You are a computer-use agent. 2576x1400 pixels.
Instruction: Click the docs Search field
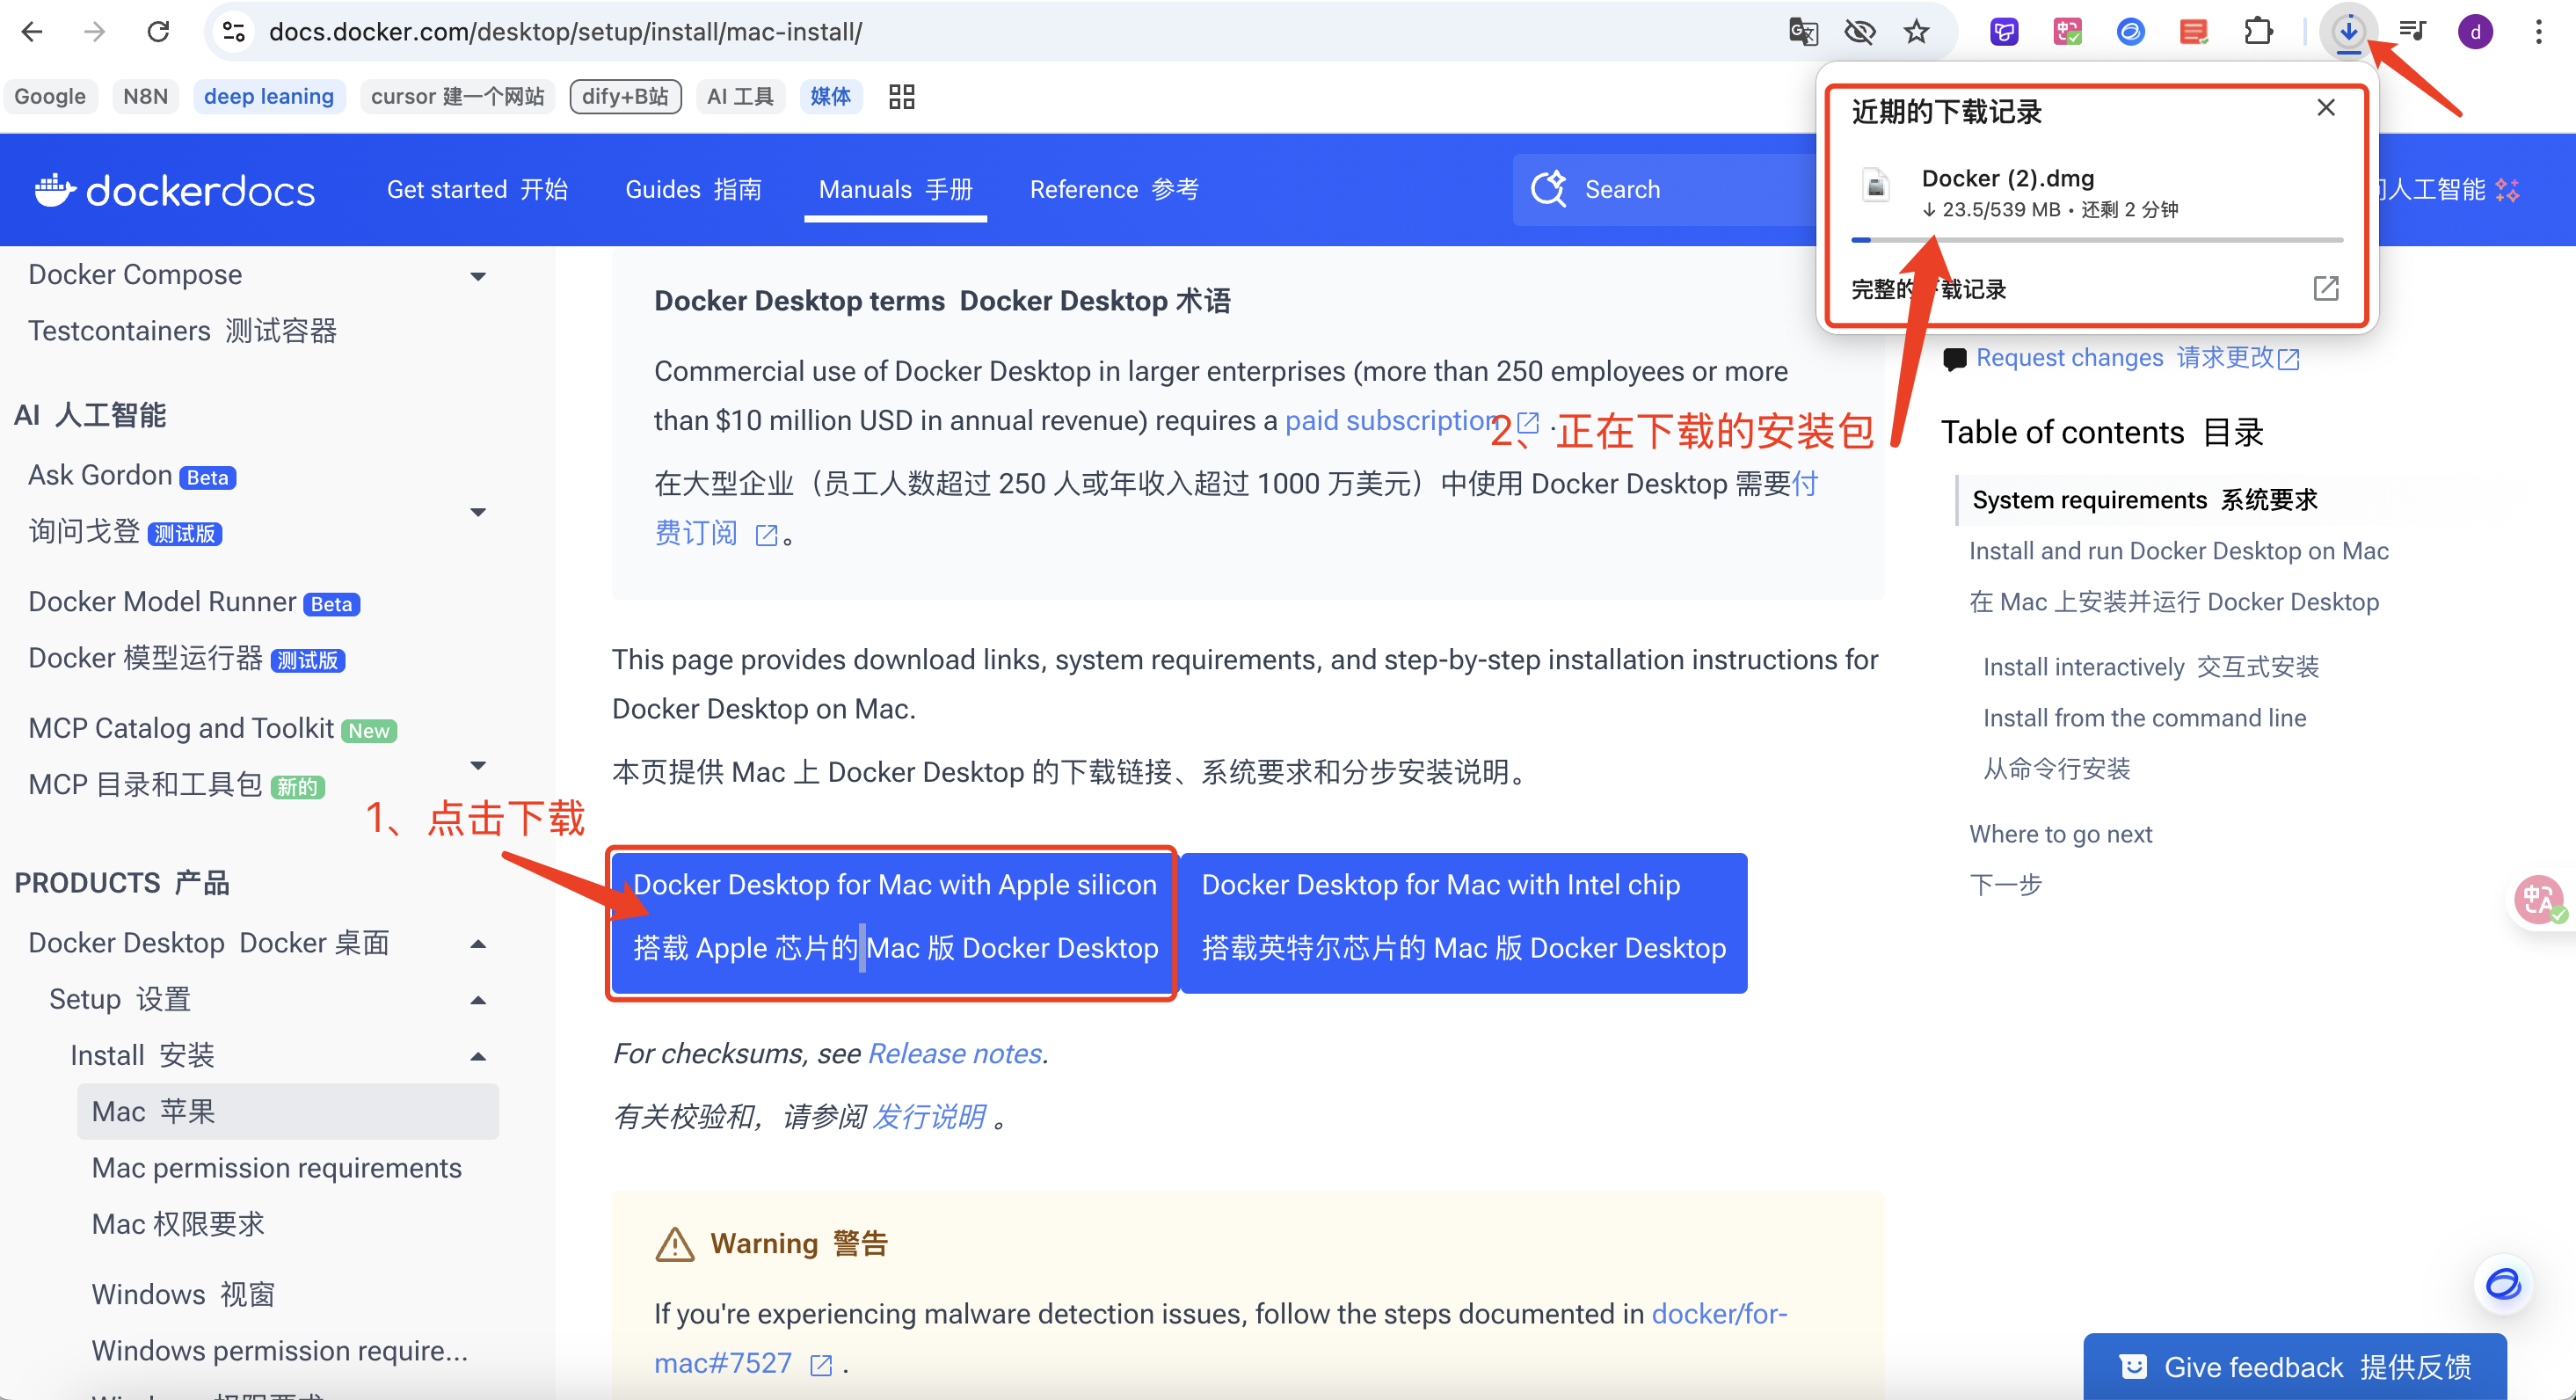pyautogui.click(x=1665, y=189)
